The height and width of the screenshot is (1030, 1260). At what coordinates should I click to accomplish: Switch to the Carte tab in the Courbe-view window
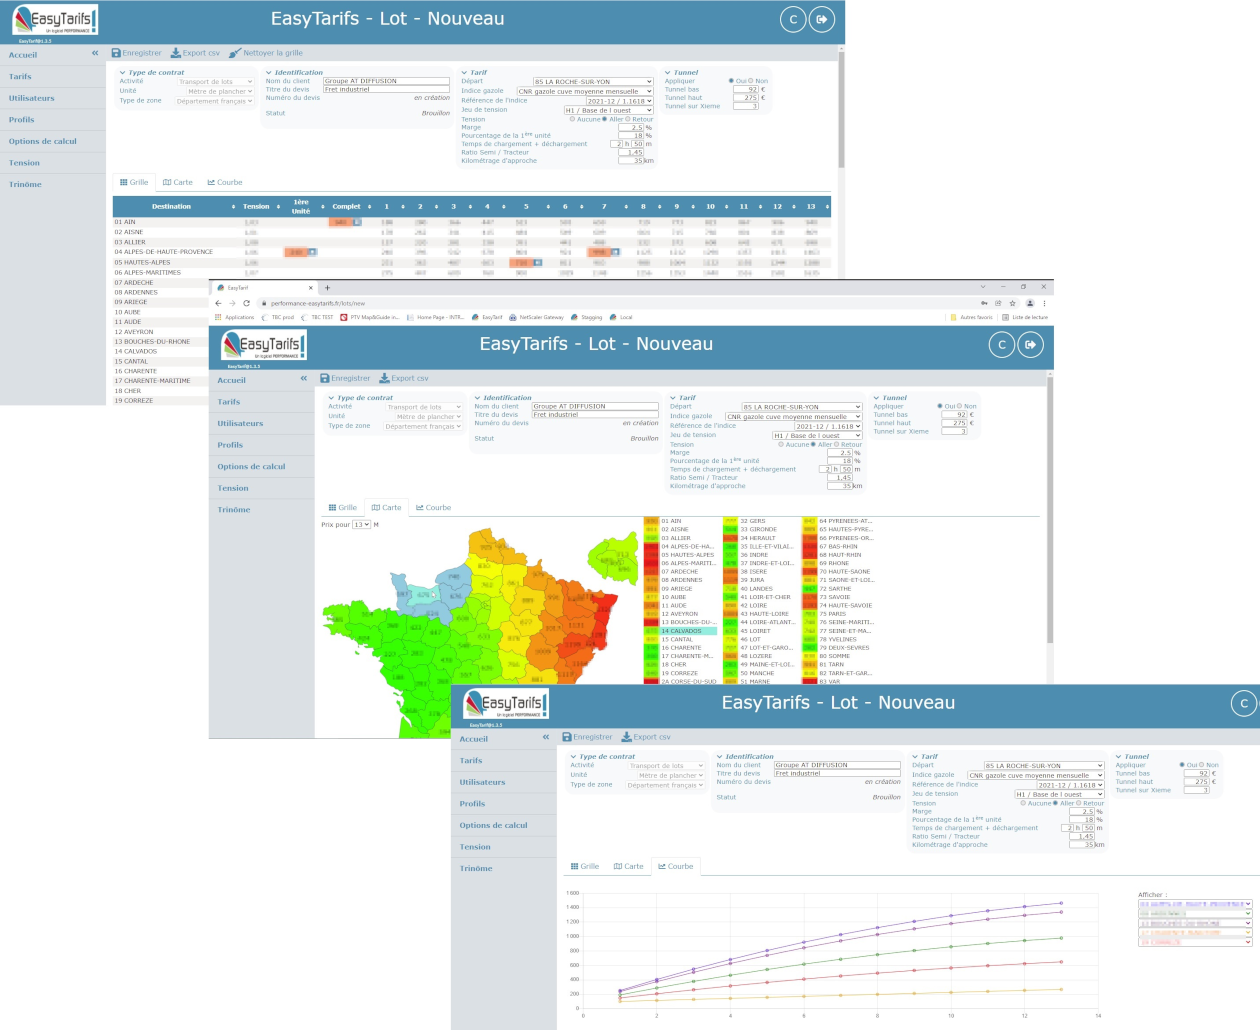pos(629,866)
